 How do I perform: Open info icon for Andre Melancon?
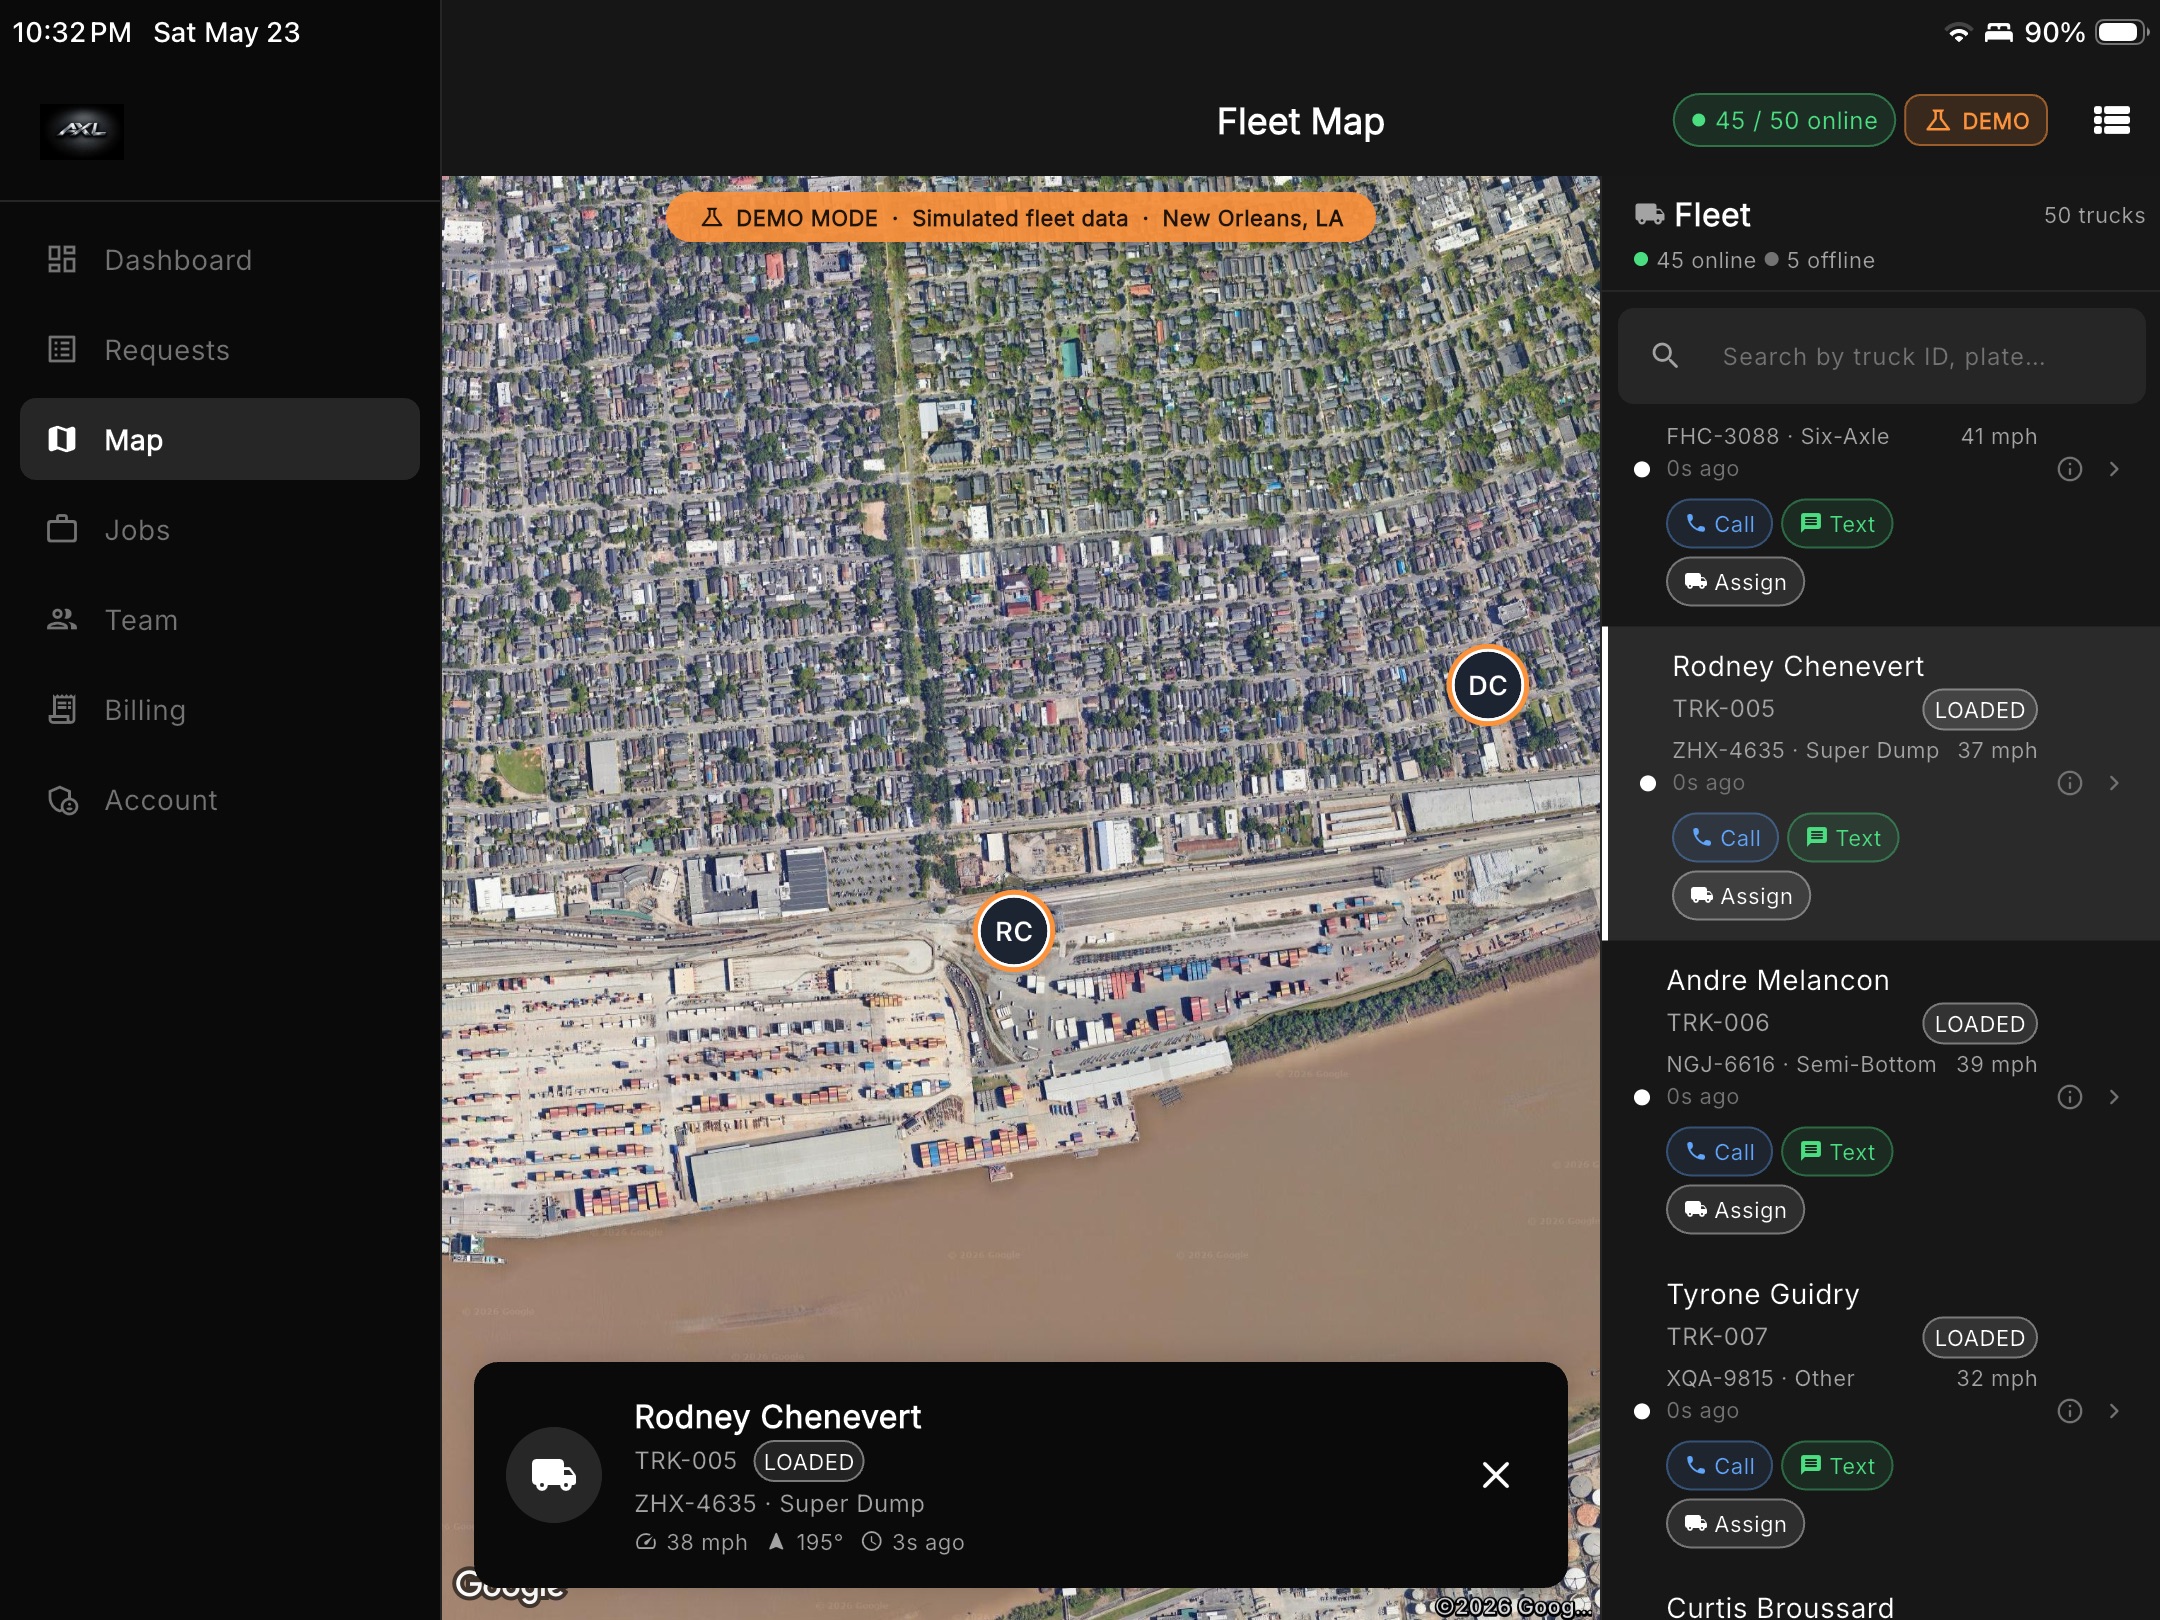(x=2069, y=1097)
